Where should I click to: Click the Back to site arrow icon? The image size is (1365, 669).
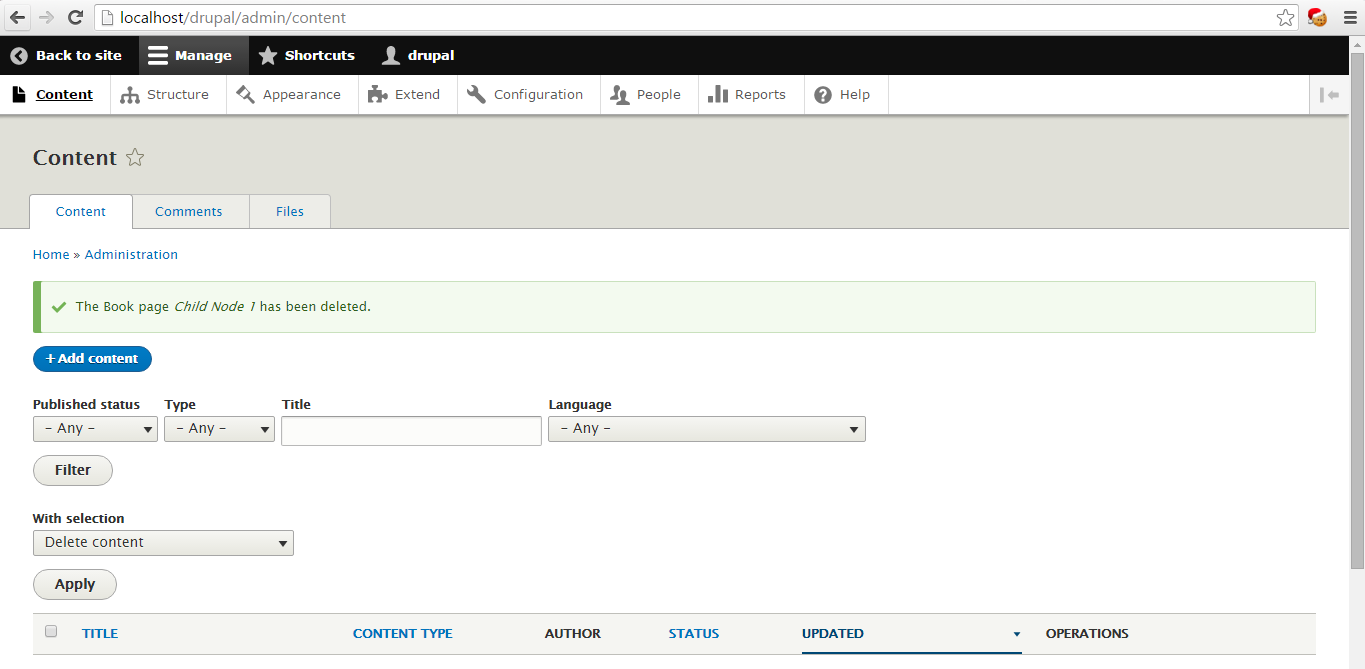point(19,56)
